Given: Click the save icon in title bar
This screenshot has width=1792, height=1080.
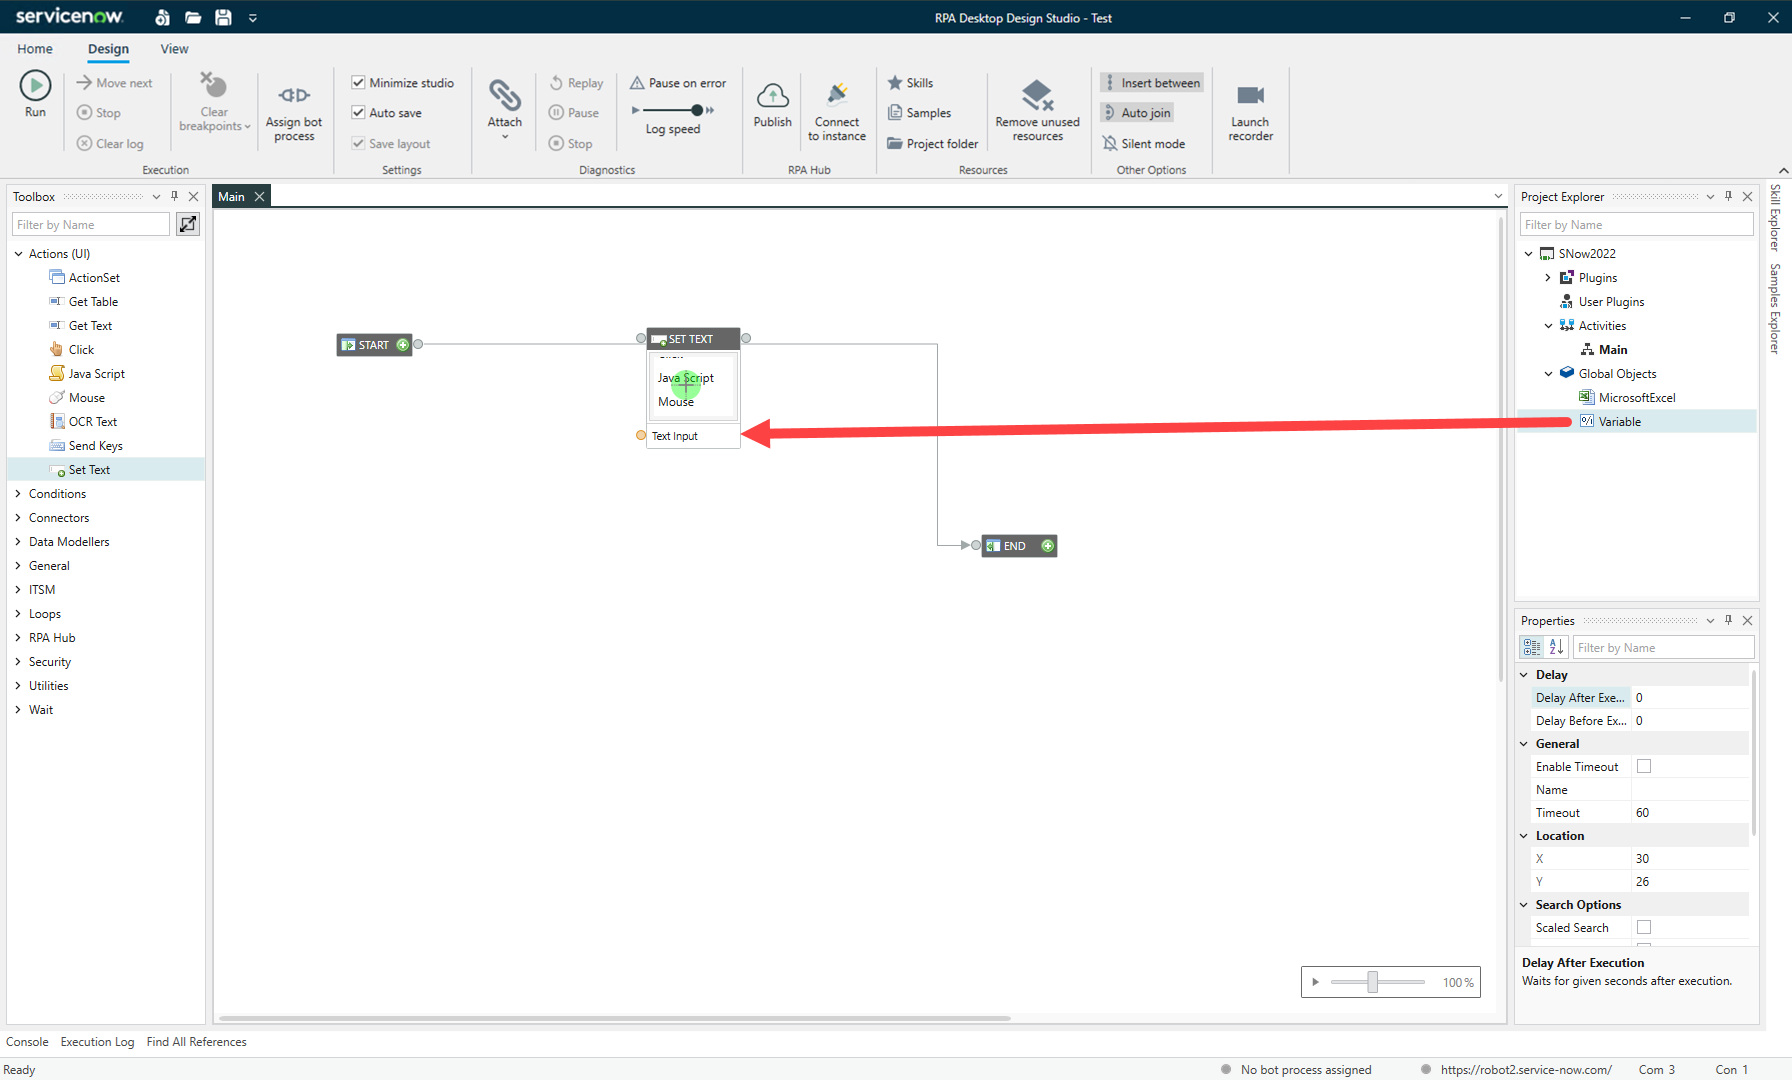Looking at the screenshot, I should click(x=223, y=17).
